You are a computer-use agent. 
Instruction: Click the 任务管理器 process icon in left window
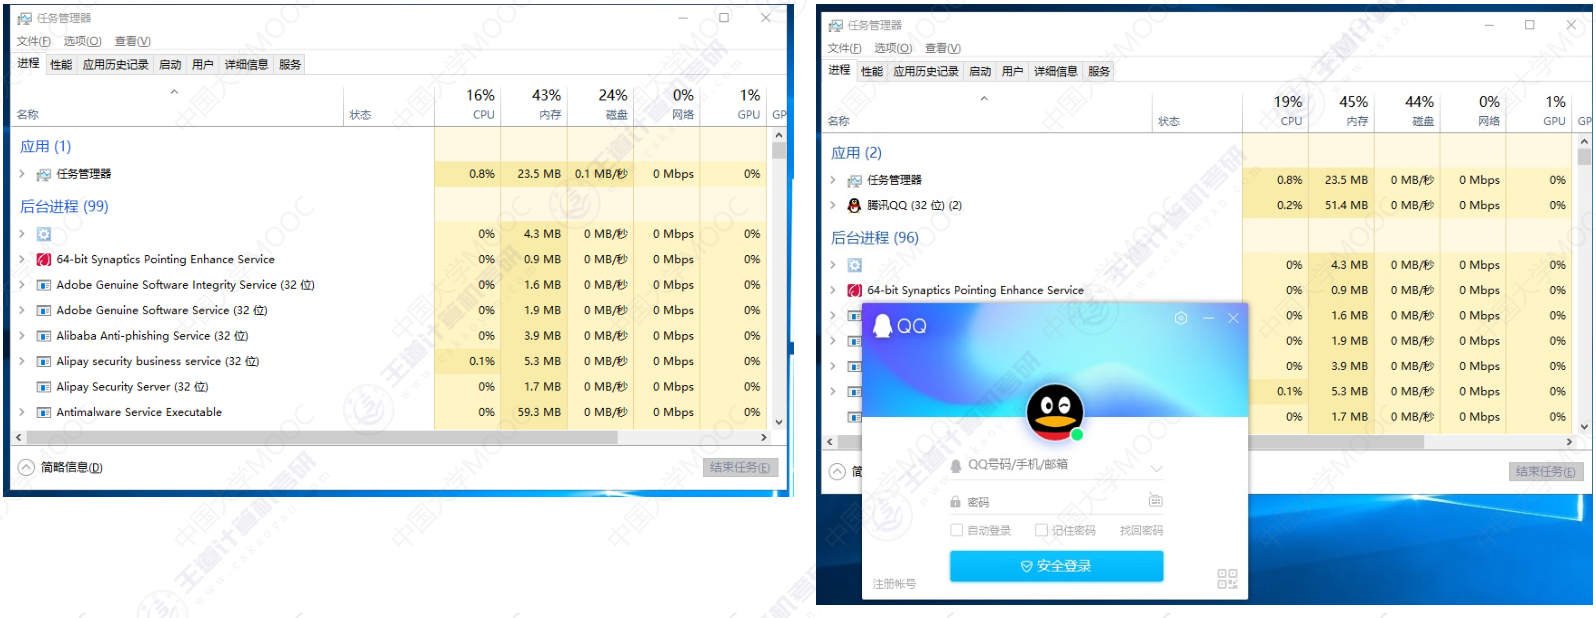tap(44, 174)
